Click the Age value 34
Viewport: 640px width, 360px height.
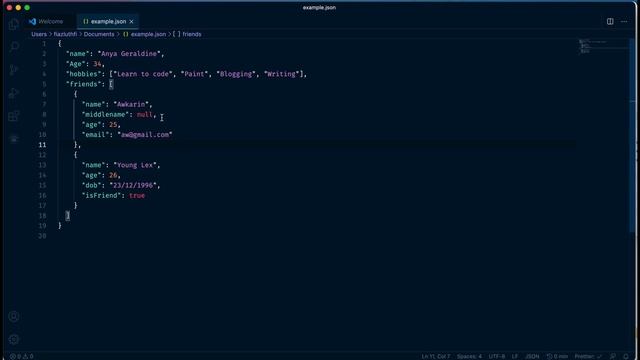(97, 64)
